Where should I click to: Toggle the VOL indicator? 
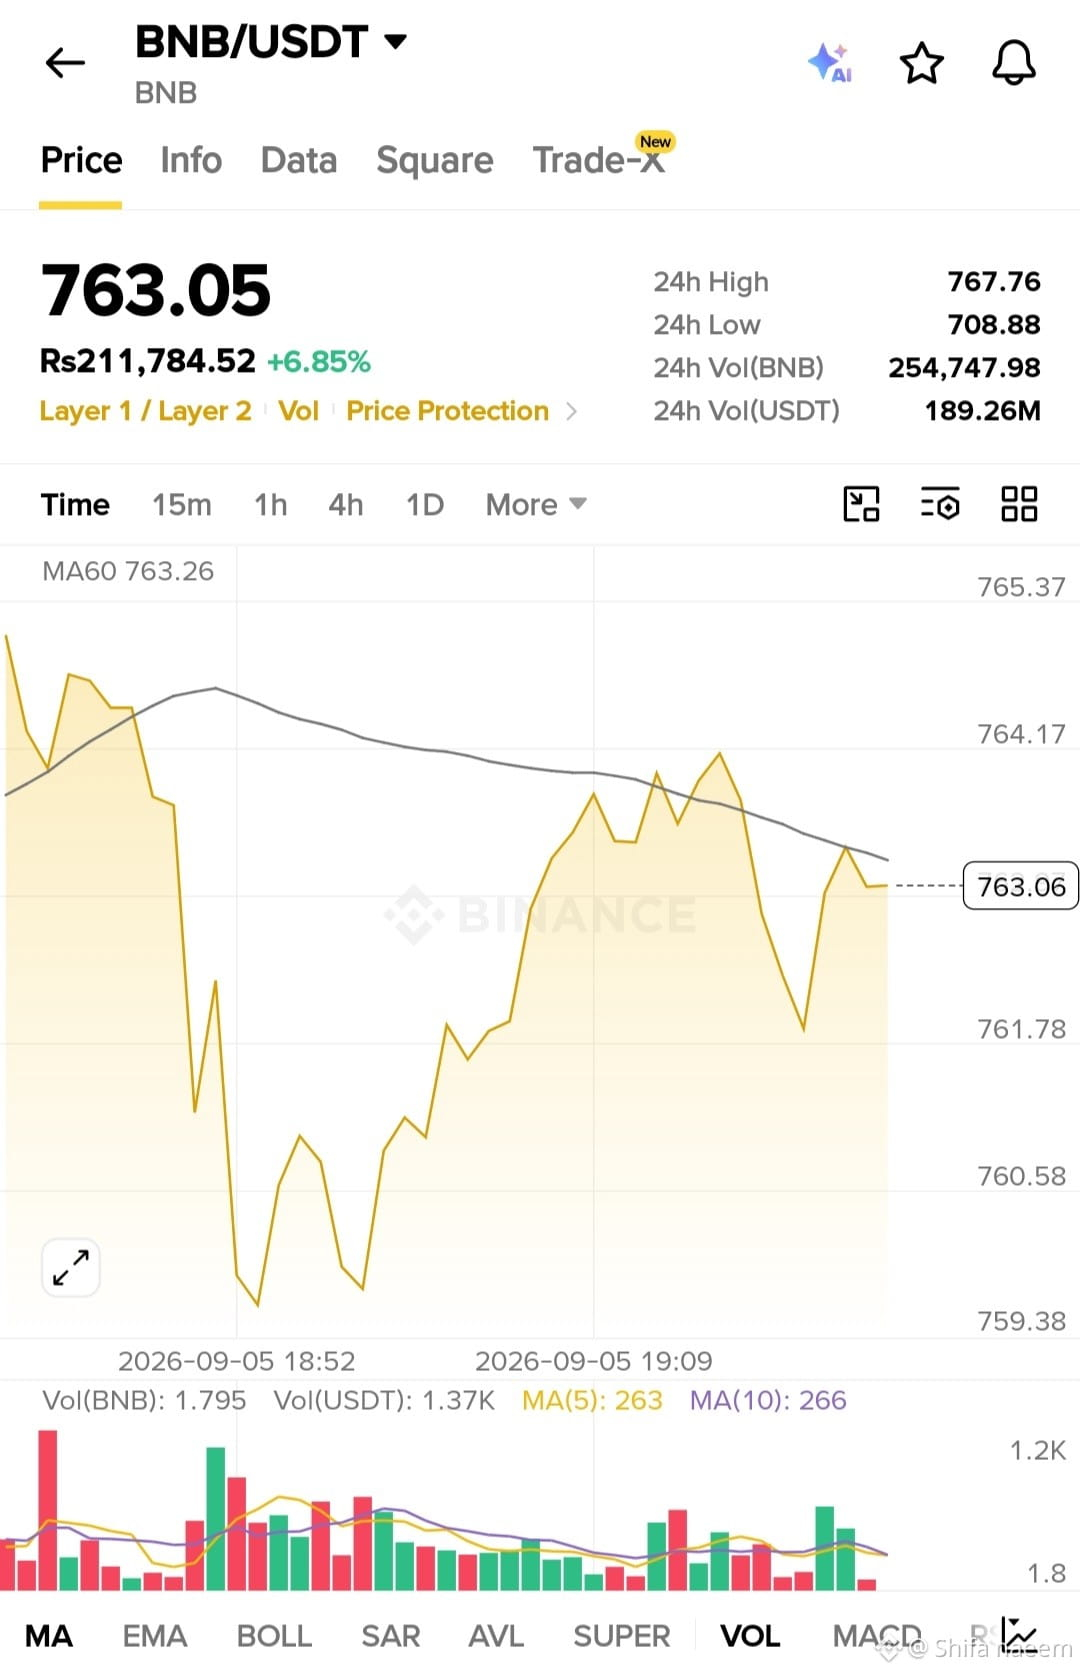pyautogui.click(x=750, y=1636)
